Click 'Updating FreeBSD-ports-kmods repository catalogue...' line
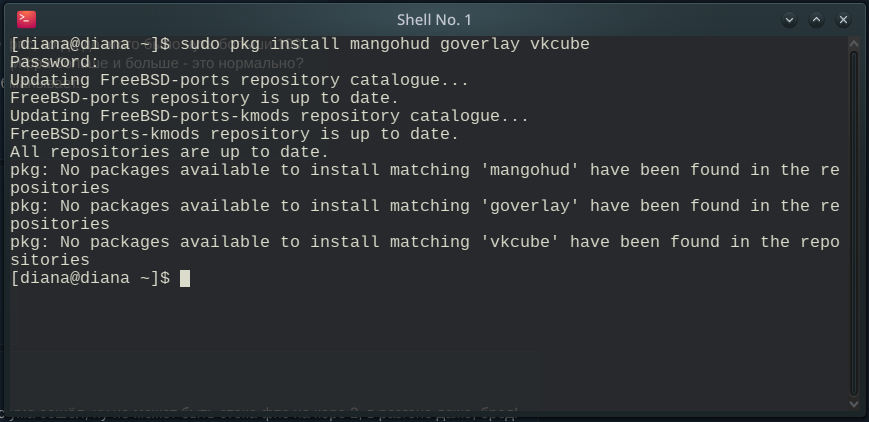The image size is (869, 422). (x=269, y=116)
